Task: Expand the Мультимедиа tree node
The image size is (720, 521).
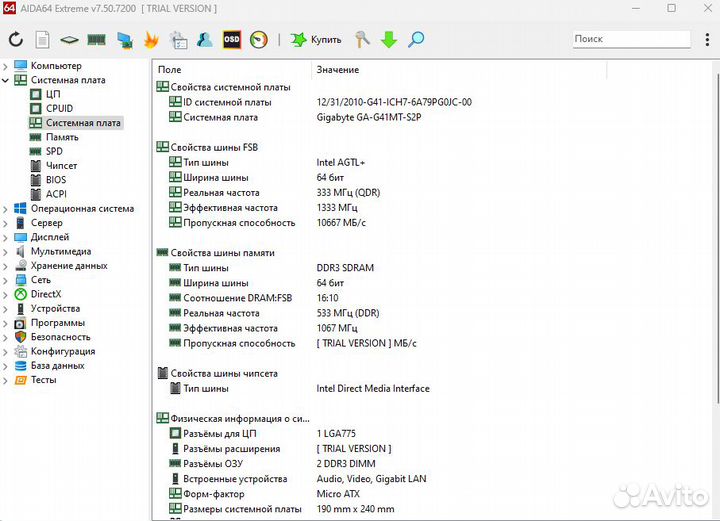Action: (x=5, y=252)
